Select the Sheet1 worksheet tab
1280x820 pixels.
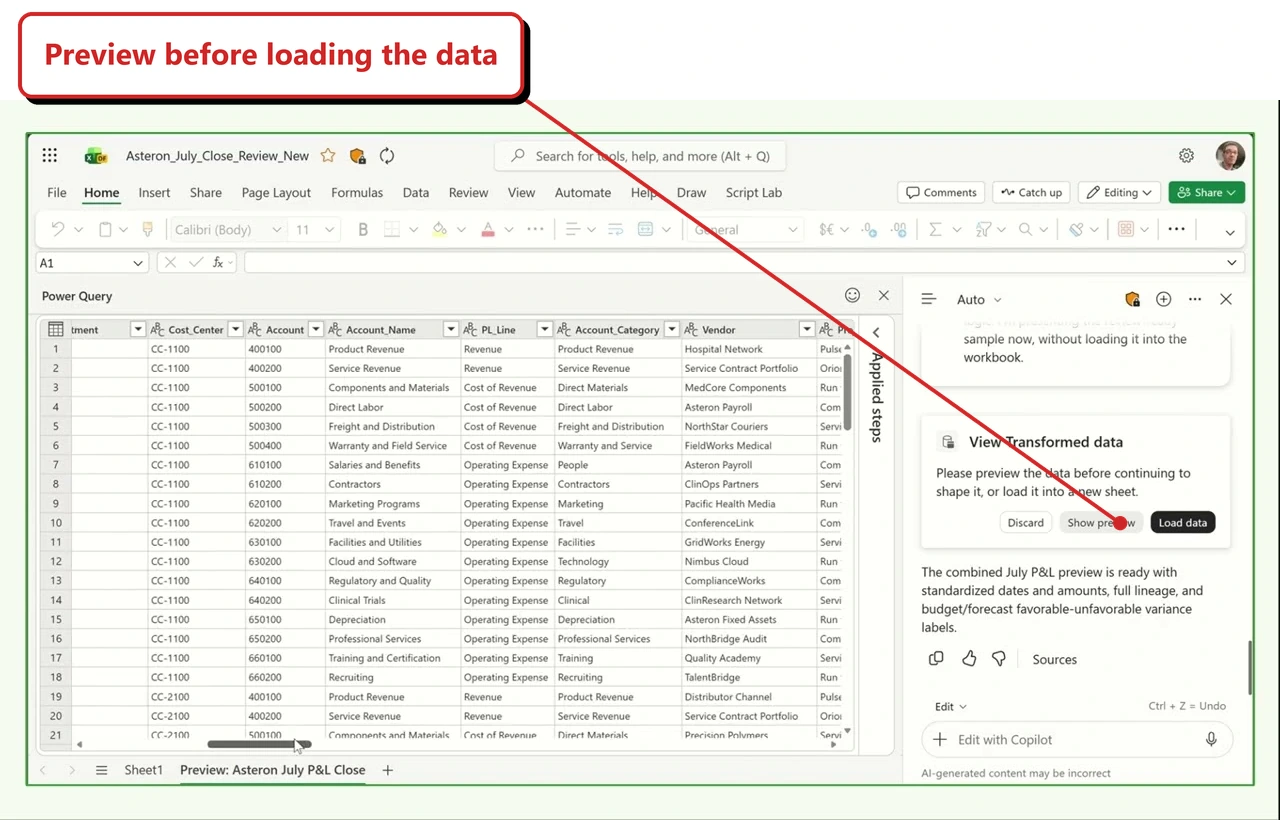143,770
